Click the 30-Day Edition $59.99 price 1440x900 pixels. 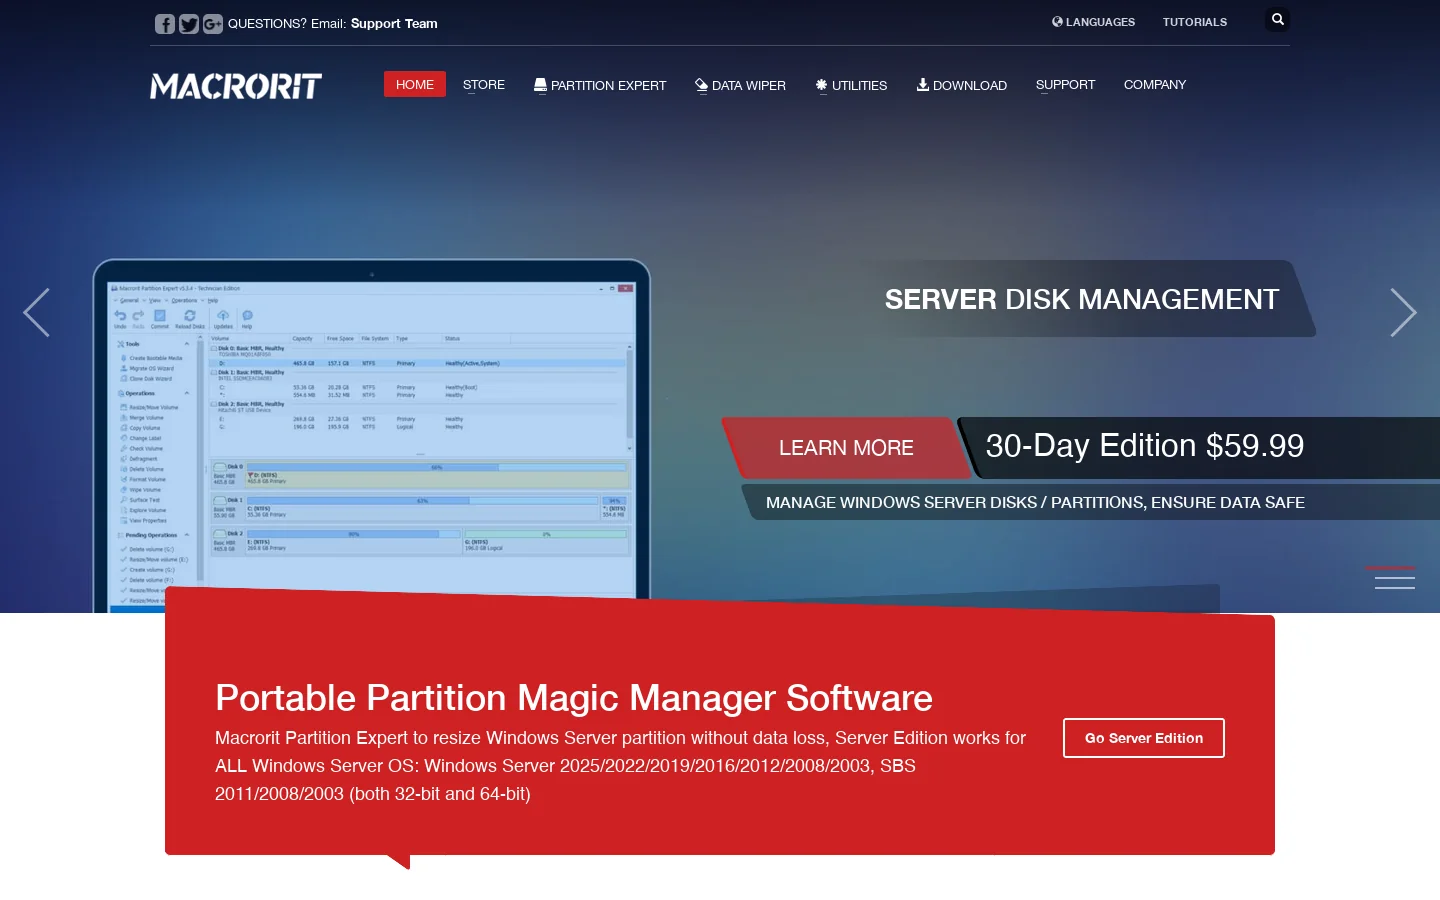pos(1145,446)
